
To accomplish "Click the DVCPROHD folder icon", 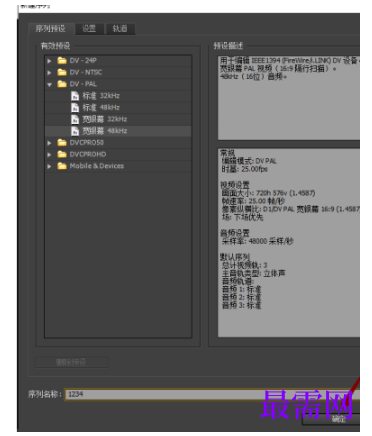I will pyautogui.click(x=62, y=154).
